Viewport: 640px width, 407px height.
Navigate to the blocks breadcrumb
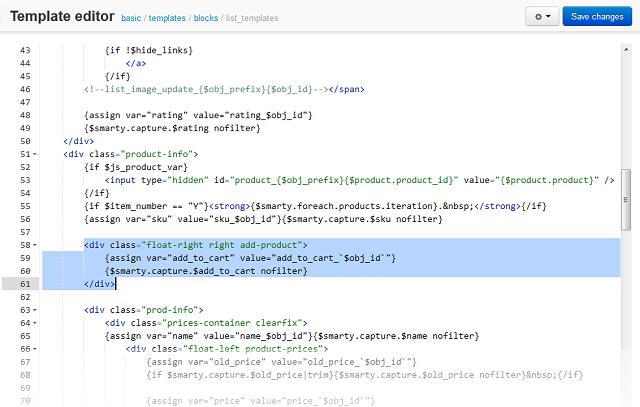pyautogui.click(x=206, y=18)
